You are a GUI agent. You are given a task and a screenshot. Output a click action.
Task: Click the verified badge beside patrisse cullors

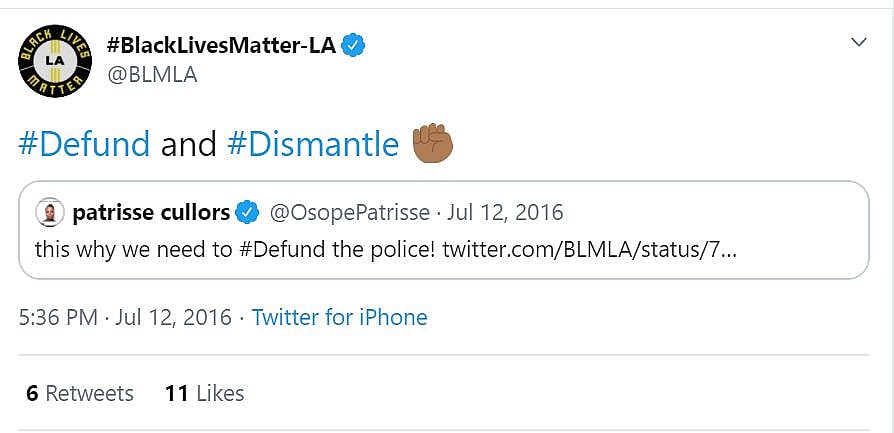click(248, 212)
